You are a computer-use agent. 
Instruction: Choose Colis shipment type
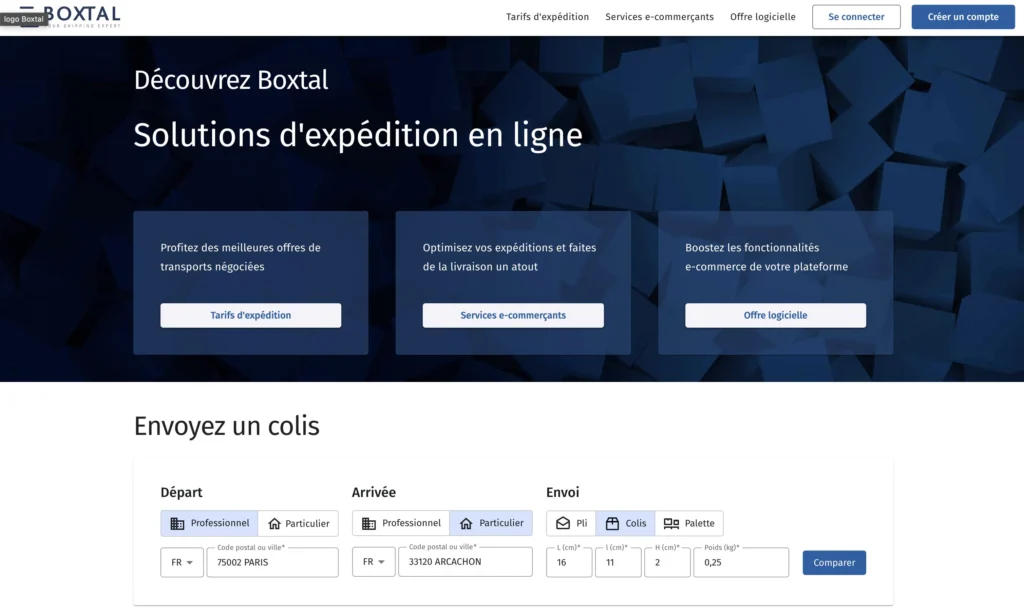coord(625,523)
